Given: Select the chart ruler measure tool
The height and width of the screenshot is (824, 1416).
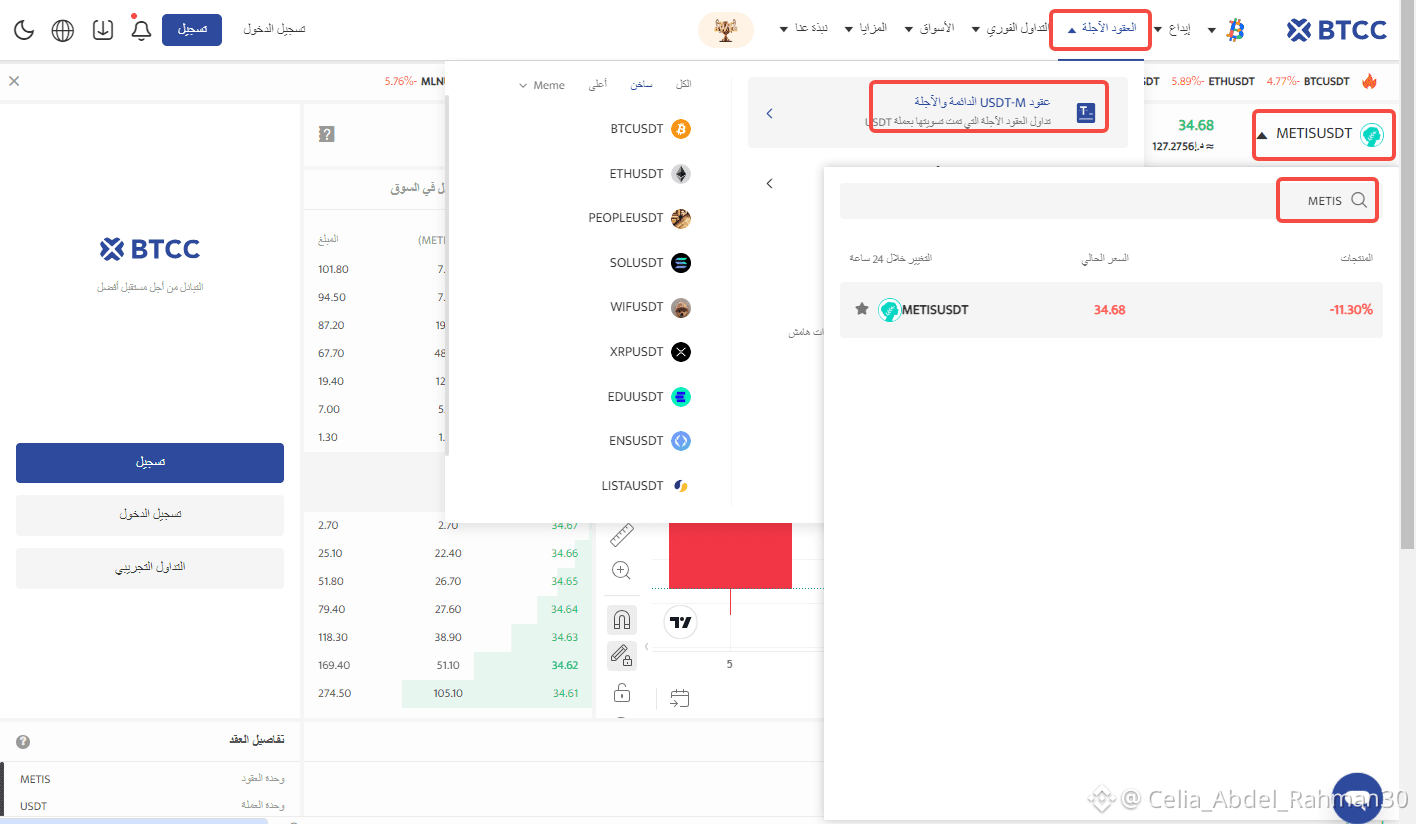Looking at the screenshot, I should coord(621,534).
